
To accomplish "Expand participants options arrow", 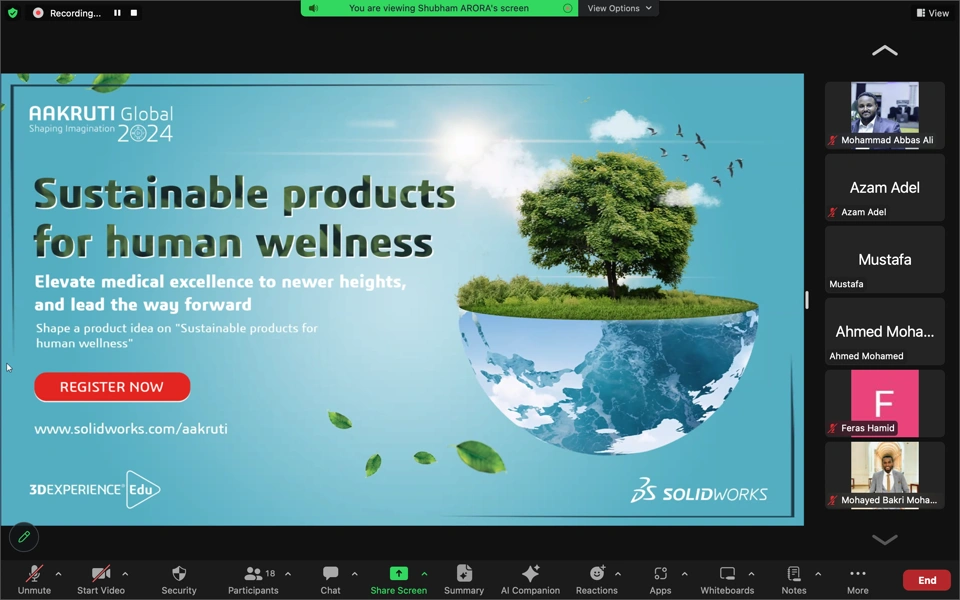I will tap(288, 574).
